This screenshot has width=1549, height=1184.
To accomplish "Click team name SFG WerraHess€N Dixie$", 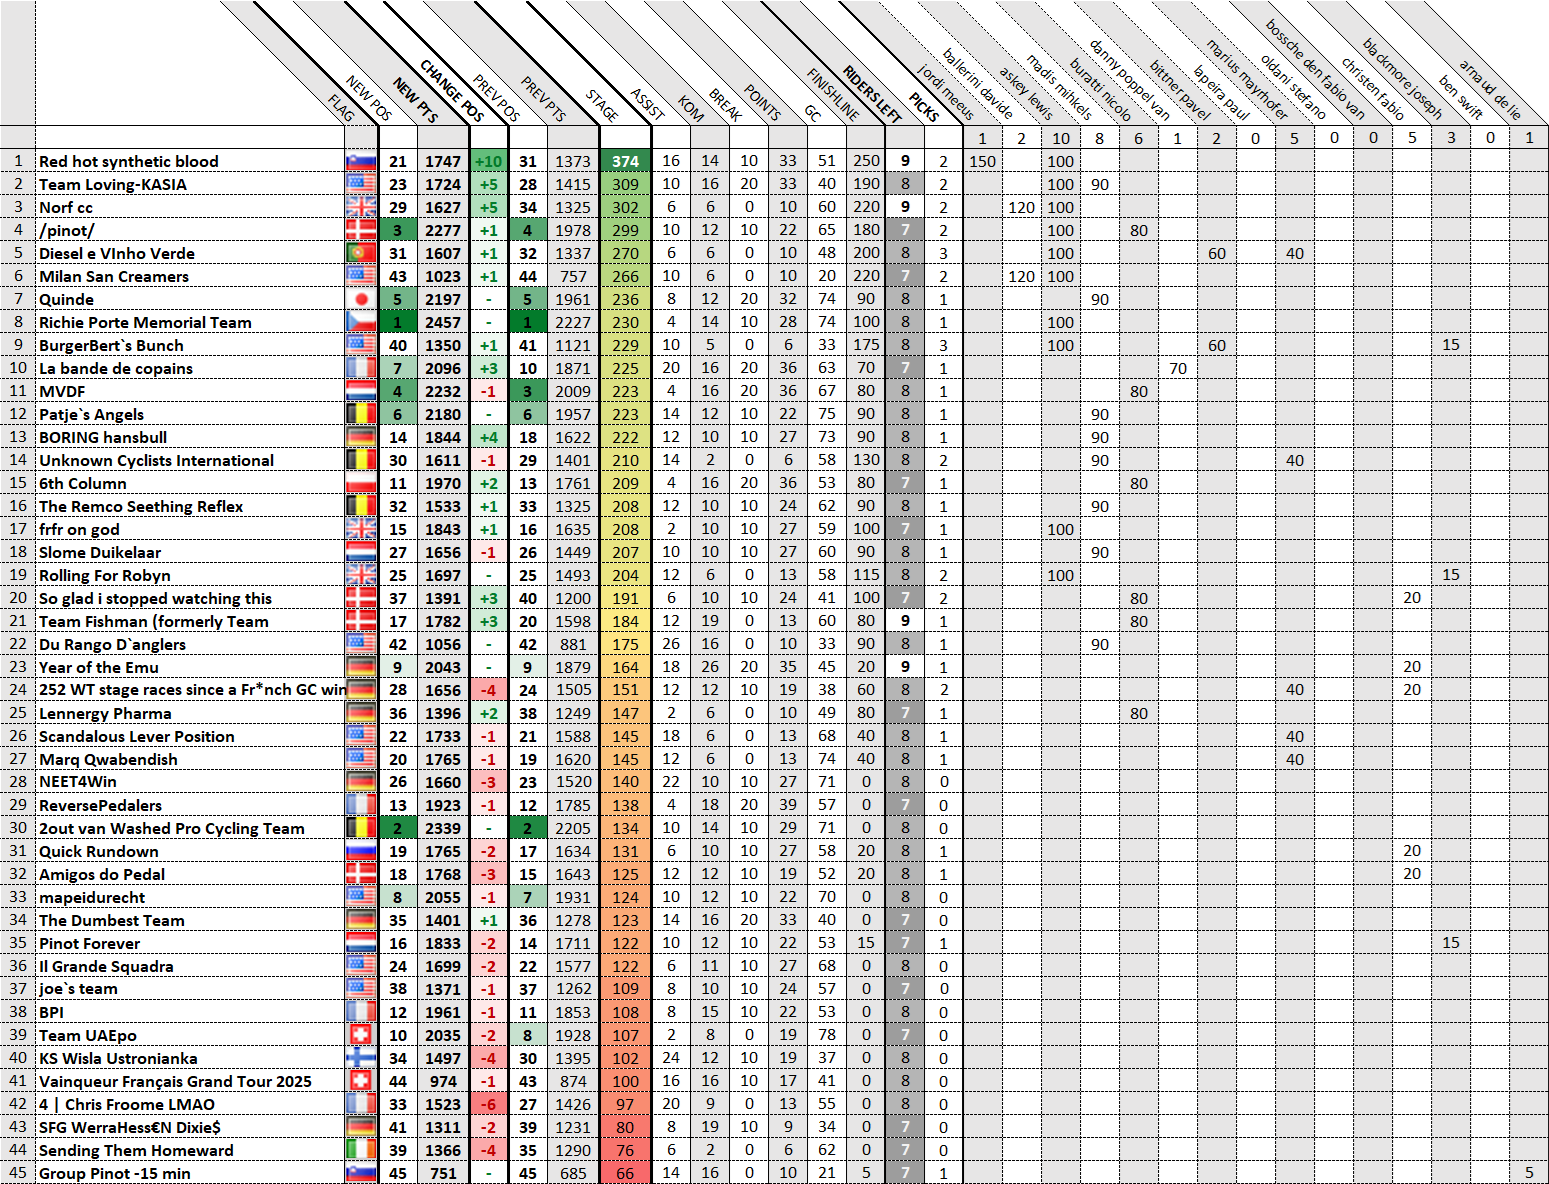I will (130, 1127).
